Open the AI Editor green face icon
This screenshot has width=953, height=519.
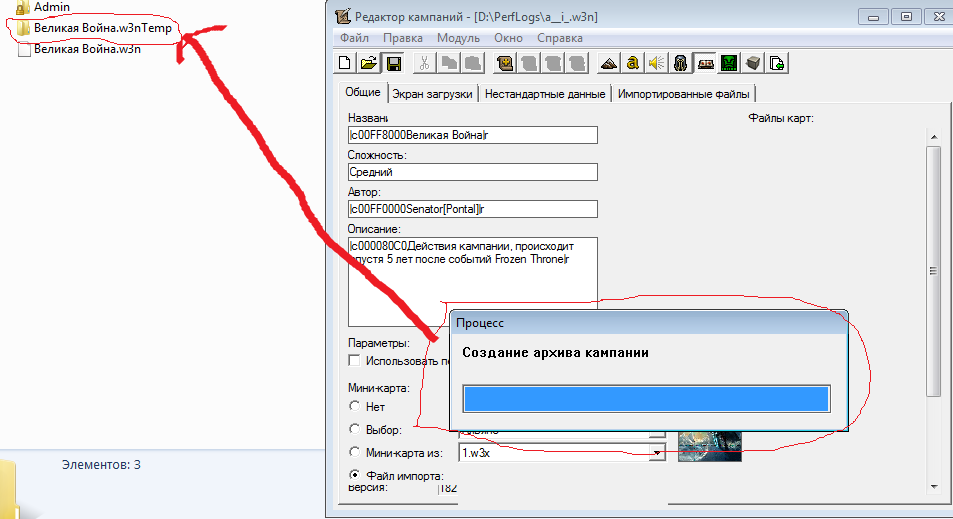tap(729, 63)
